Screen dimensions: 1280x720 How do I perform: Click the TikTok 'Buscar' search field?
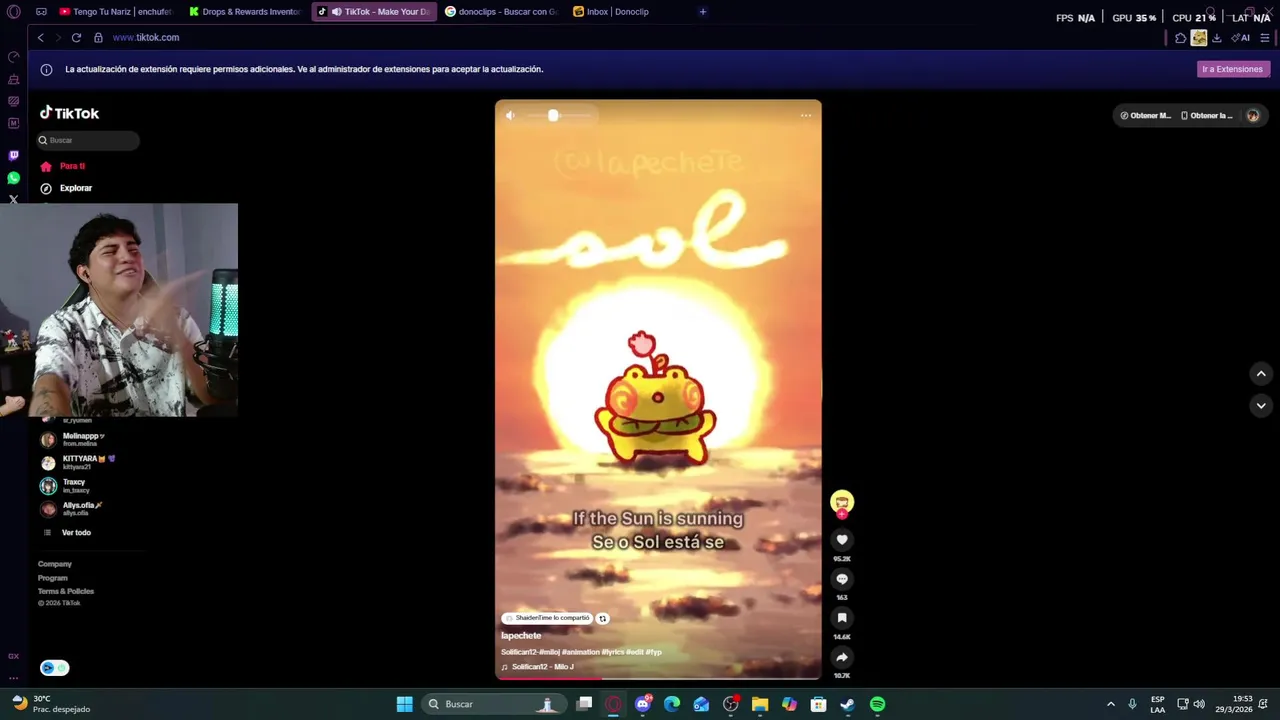(88, 140)
